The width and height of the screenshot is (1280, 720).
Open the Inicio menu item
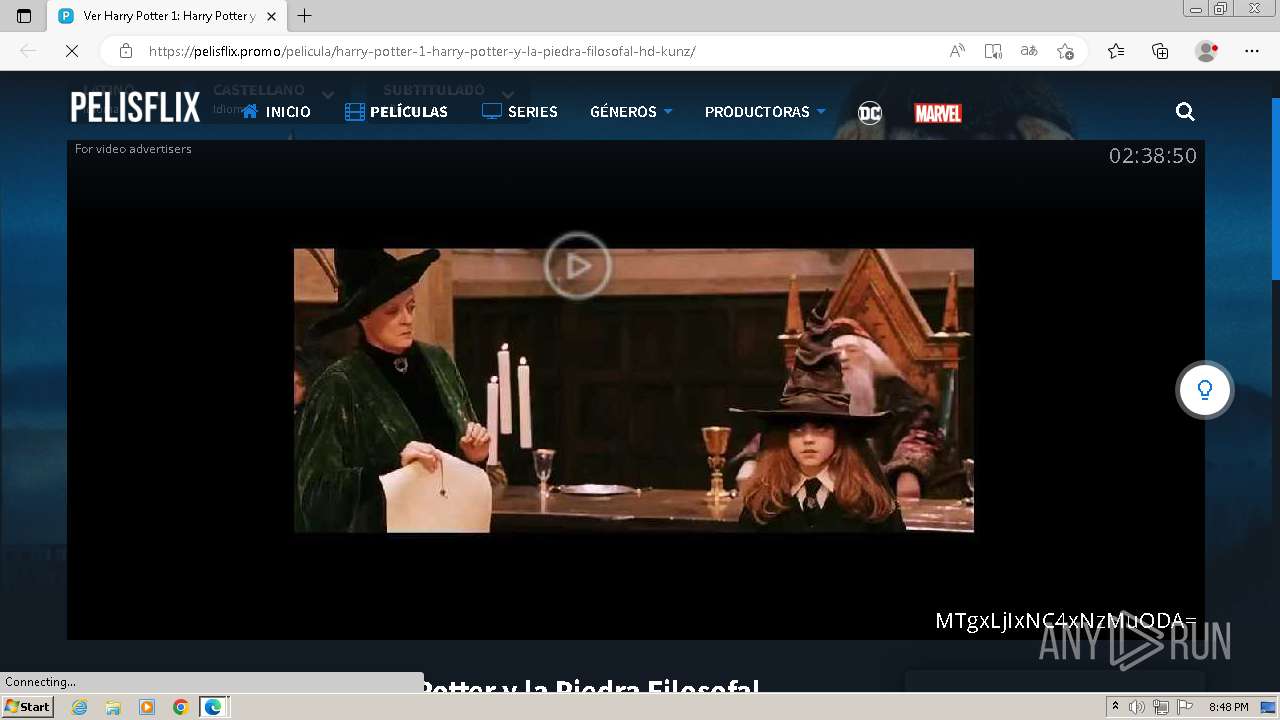click(x=276, y=112)
